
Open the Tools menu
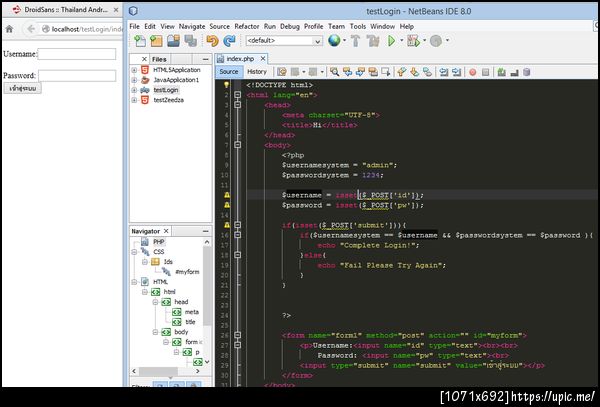(358, 26)
